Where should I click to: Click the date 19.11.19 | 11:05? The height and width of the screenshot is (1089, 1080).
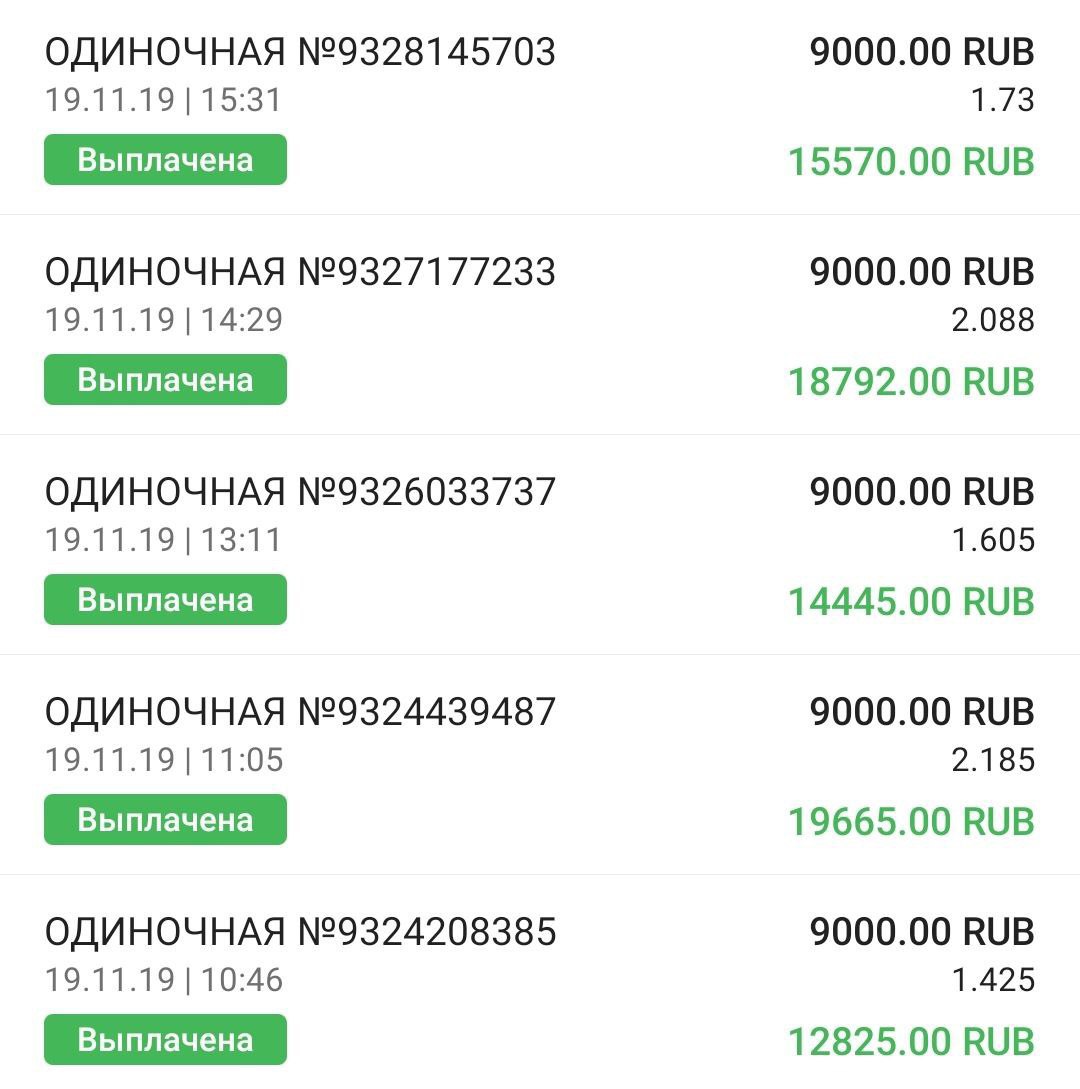click(x=164, y=760)
